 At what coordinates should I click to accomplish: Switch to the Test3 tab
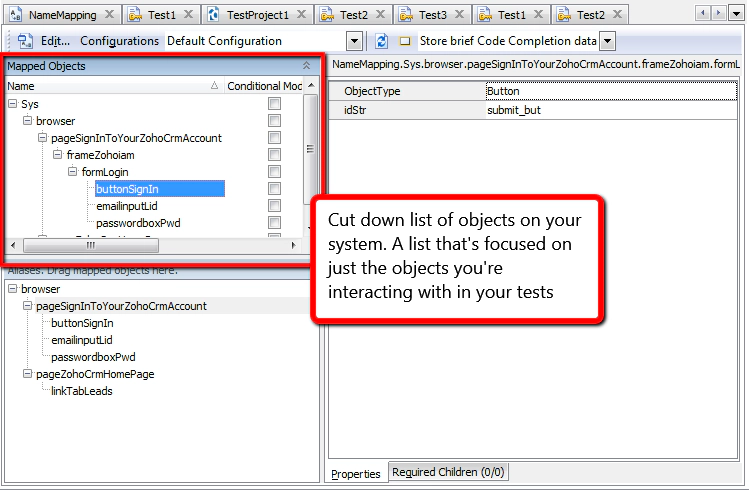(433, 15)
